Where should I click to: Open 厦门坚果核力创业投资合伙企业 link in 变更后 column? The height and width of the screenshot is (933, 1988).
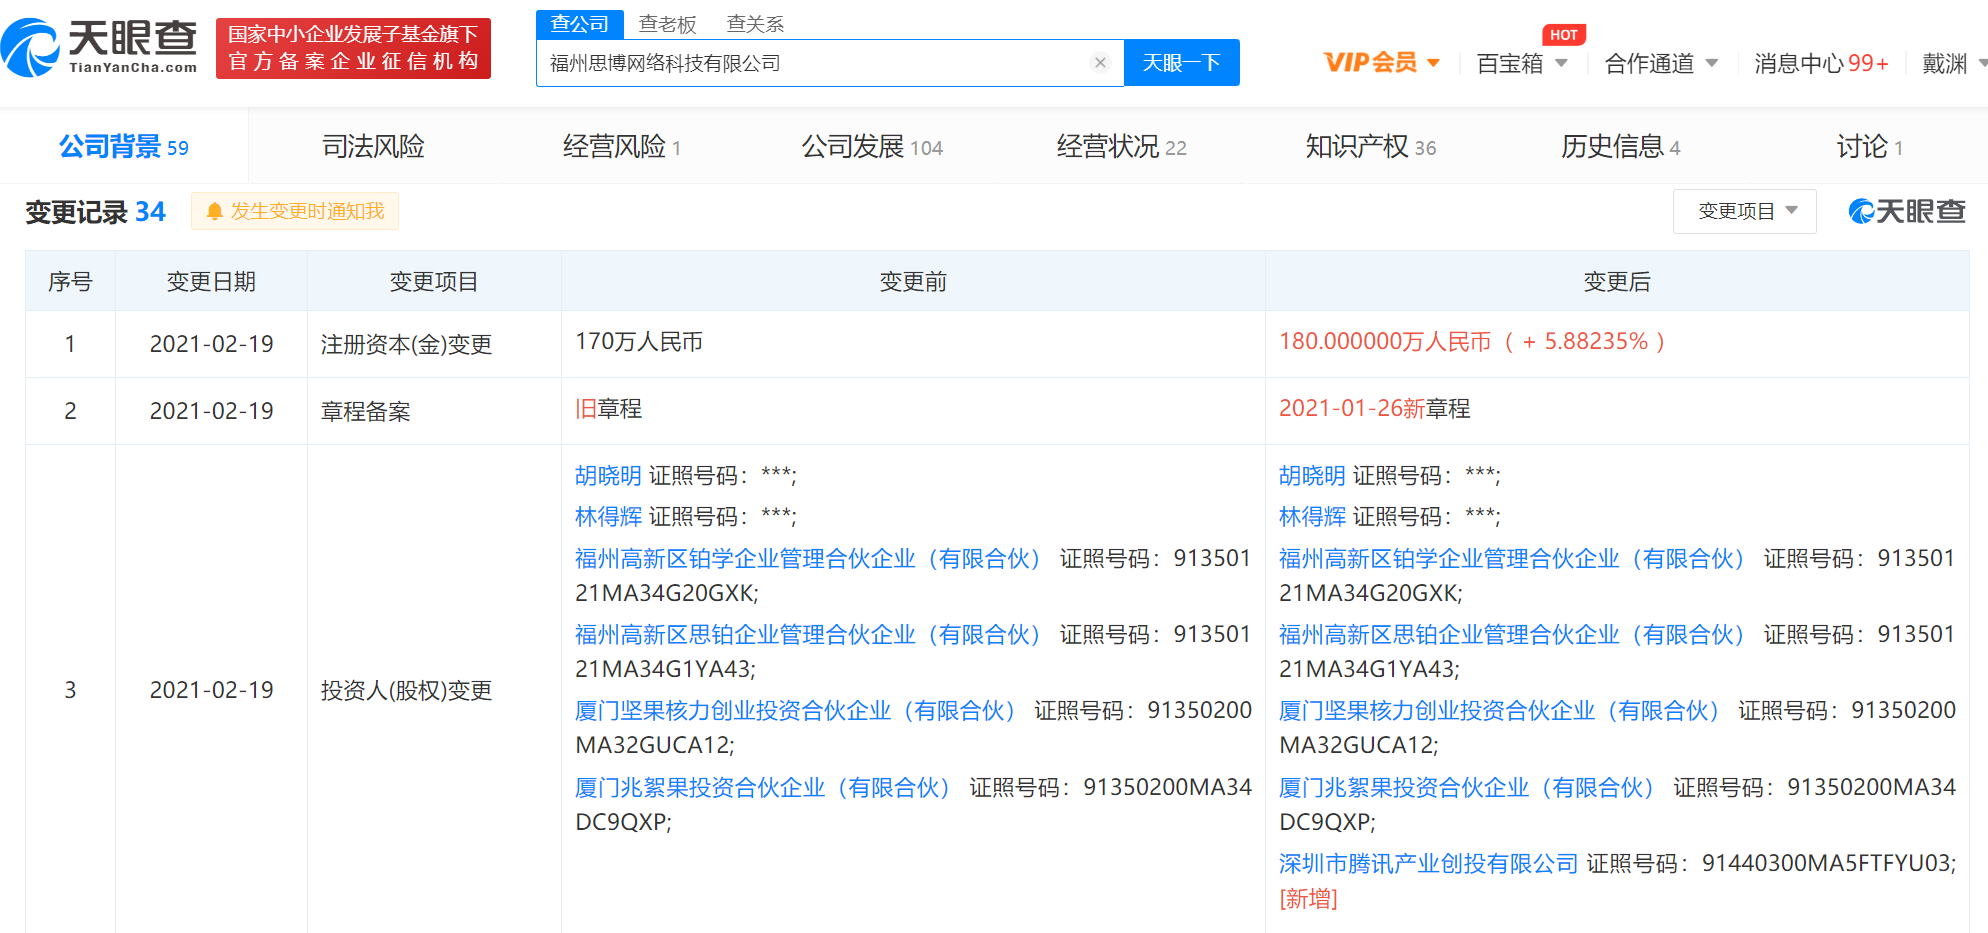1500,710
